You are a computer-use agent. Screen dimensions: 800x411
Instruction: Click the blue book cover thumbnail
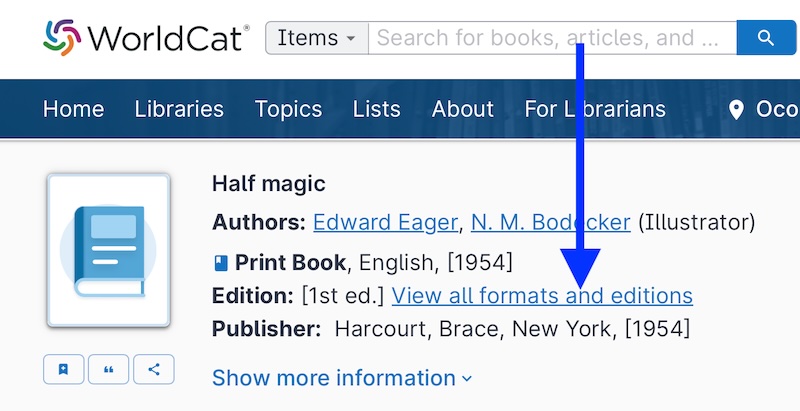108,250
